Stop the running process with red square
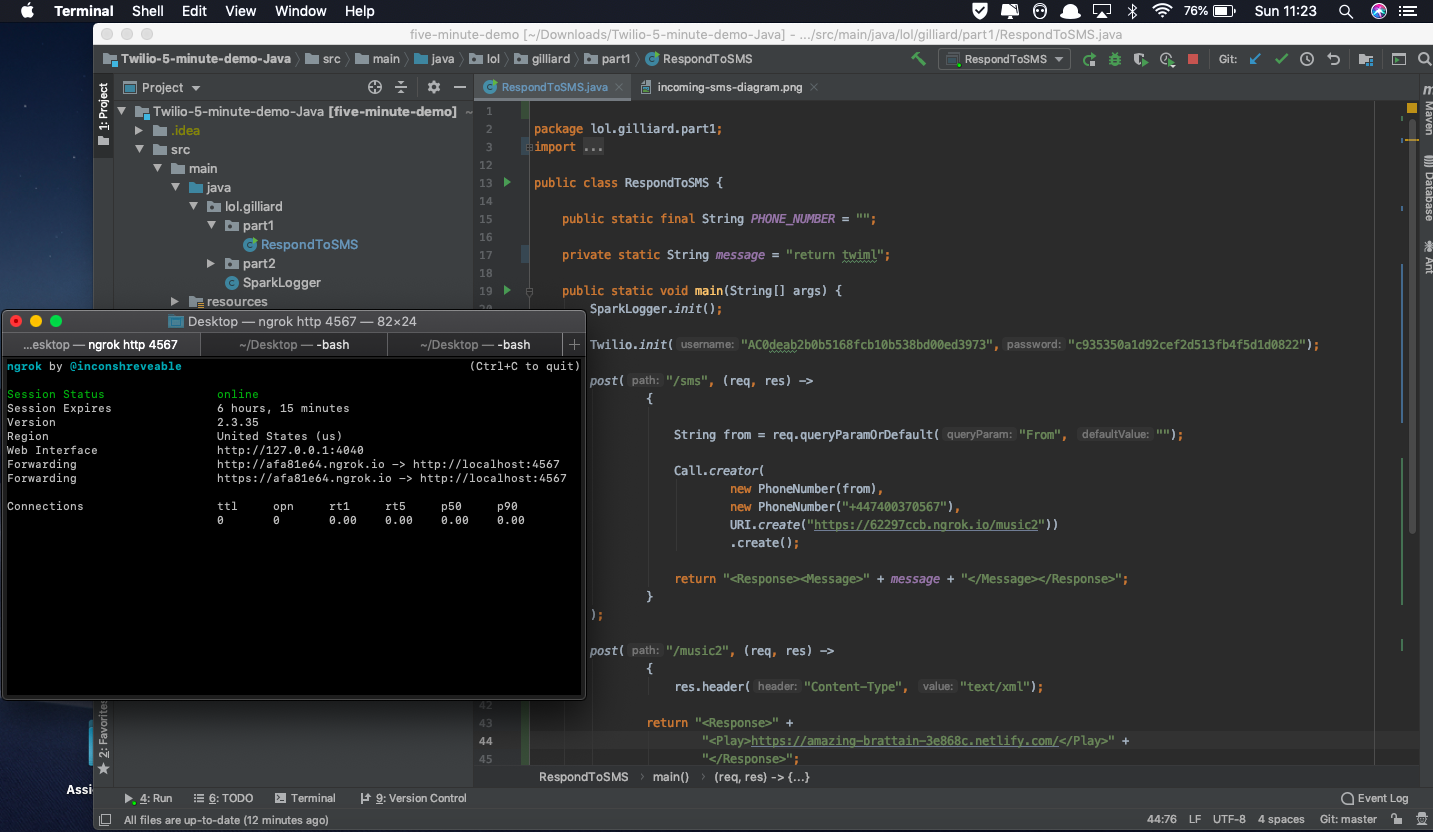This screenshot has height=832, width=1433. tap(1192, 59)
